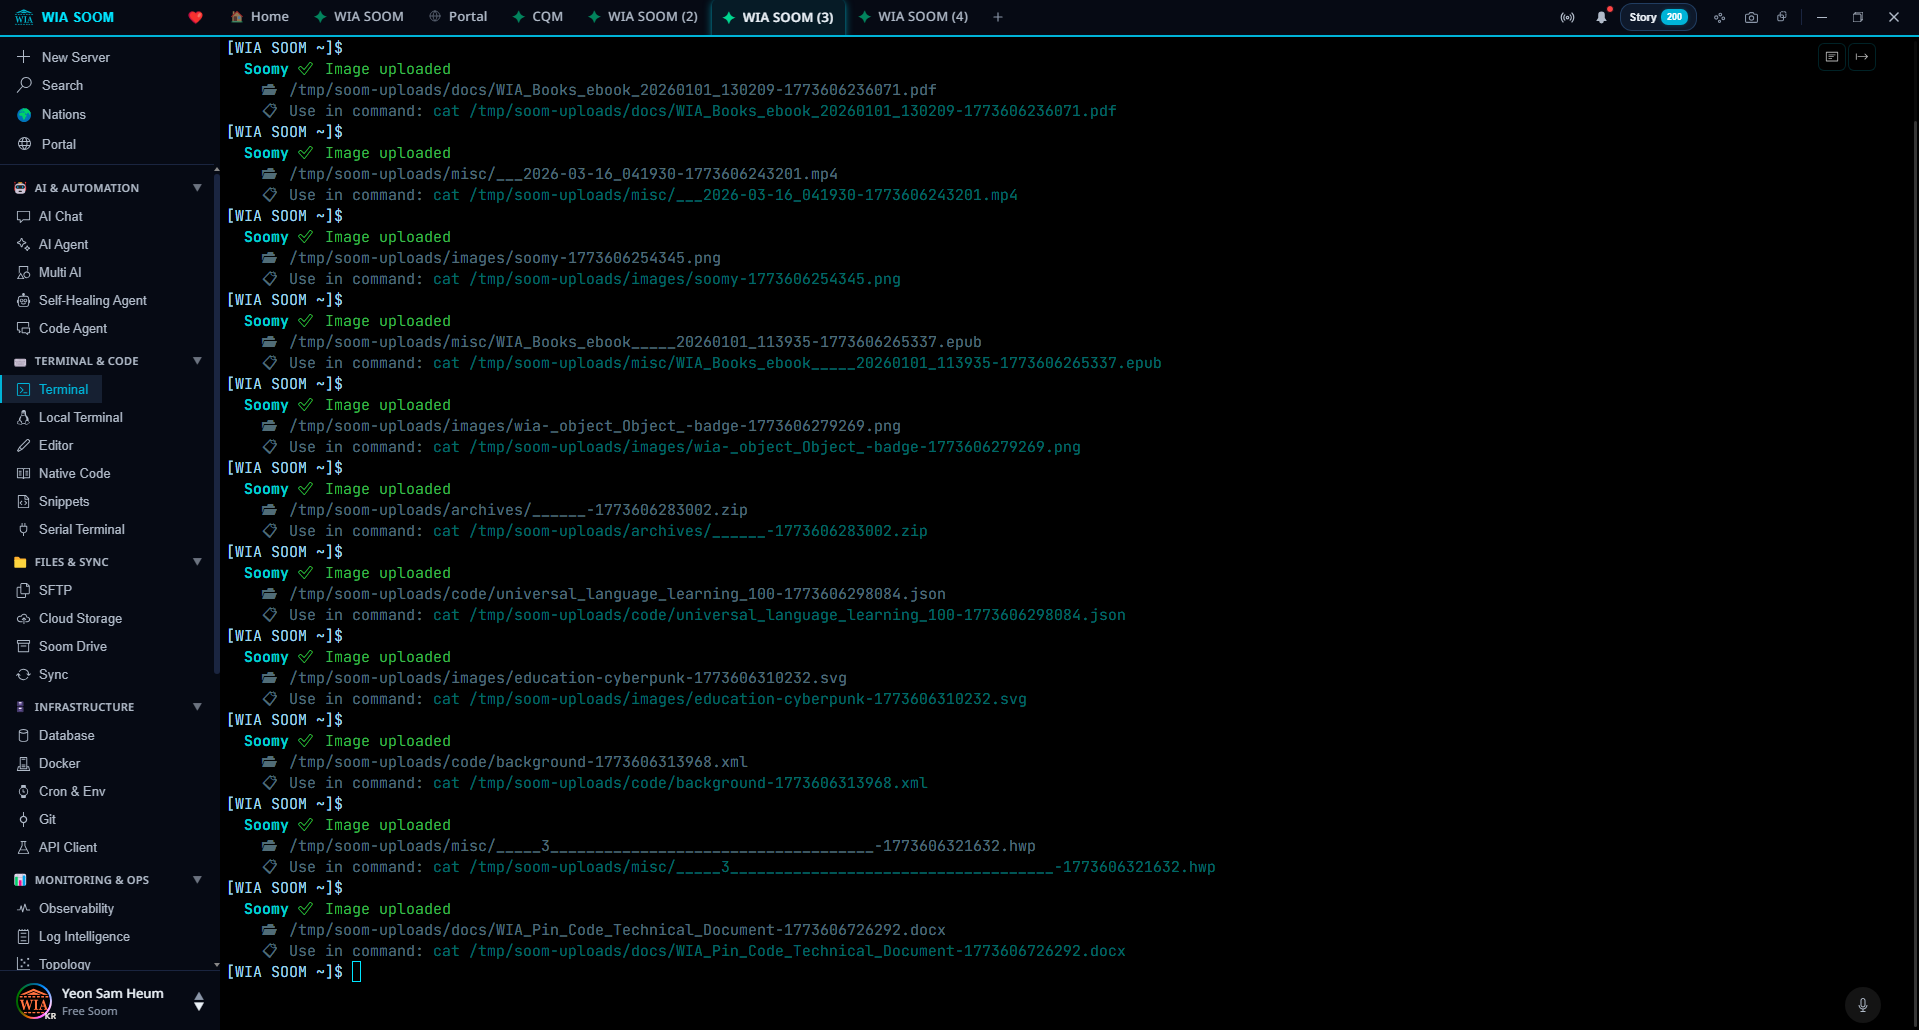Open the Self-Healing Agent

tap(92, 300)
